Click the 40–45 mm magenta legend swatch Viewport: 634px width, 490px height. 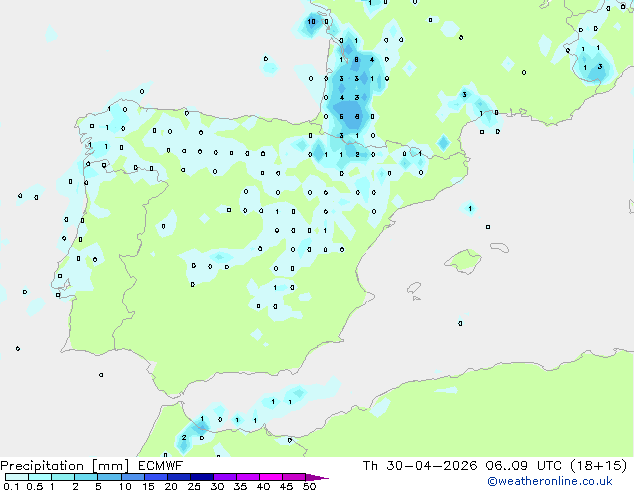(271, 477)
